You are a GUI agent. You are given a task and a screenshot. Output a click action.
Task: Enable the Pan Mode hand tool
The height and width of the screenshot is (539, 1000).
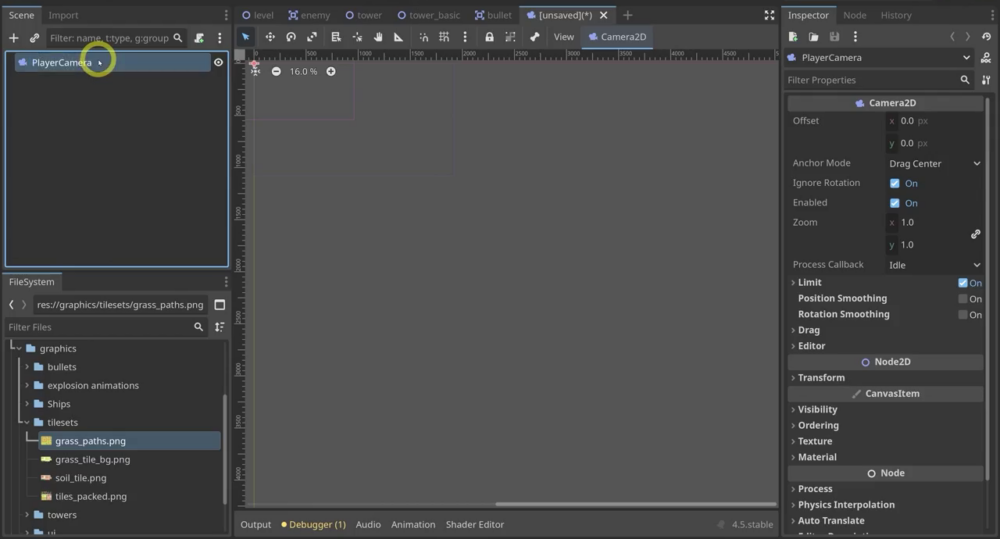pyautogui.click(x=378, y=37)
